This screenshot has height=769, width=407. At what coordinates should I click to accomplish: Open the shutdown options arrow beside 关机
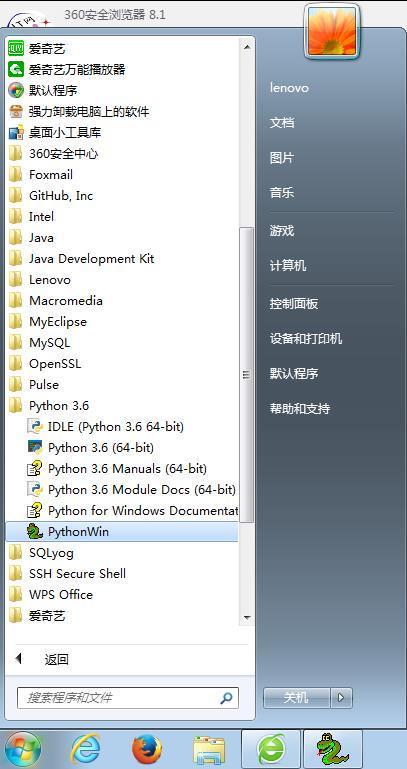342,697
